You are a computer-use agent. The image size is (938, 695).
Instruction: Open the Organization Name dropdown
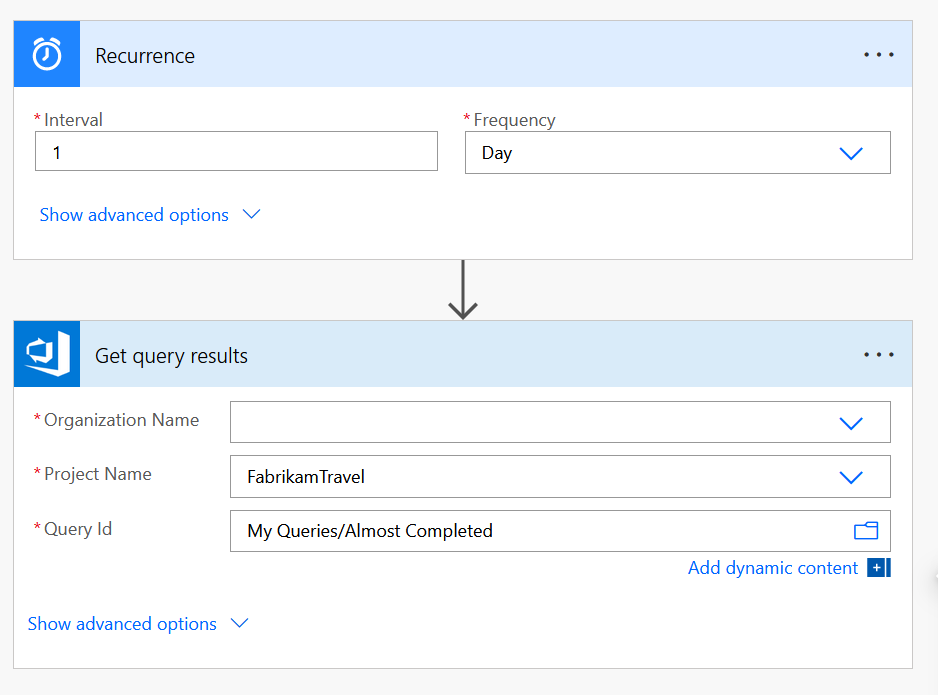click(850, 422)
